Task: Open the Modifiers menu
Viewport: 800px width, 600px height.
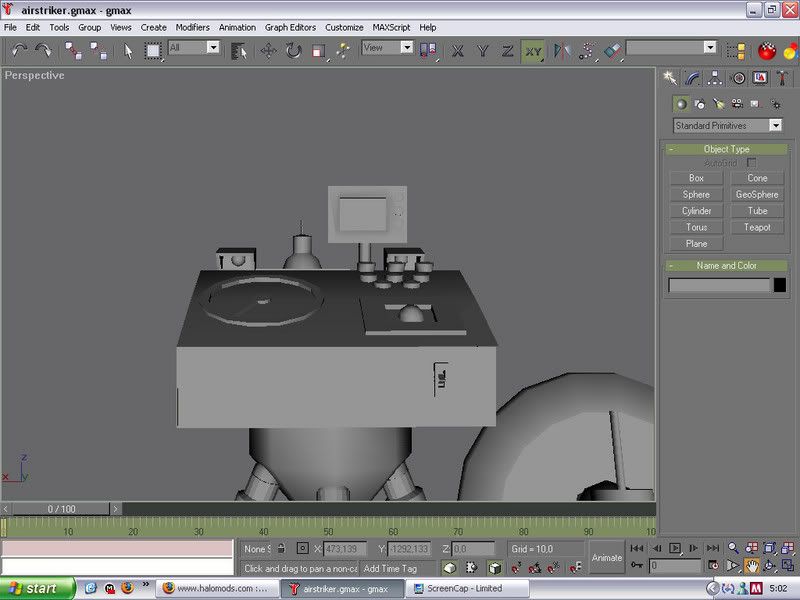Action: (x=192, y=28)
